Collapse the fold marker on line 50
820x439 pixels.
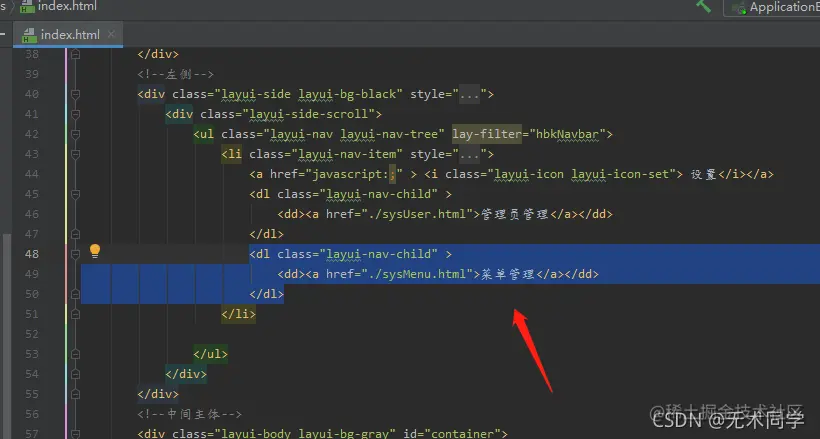(75, 294)
